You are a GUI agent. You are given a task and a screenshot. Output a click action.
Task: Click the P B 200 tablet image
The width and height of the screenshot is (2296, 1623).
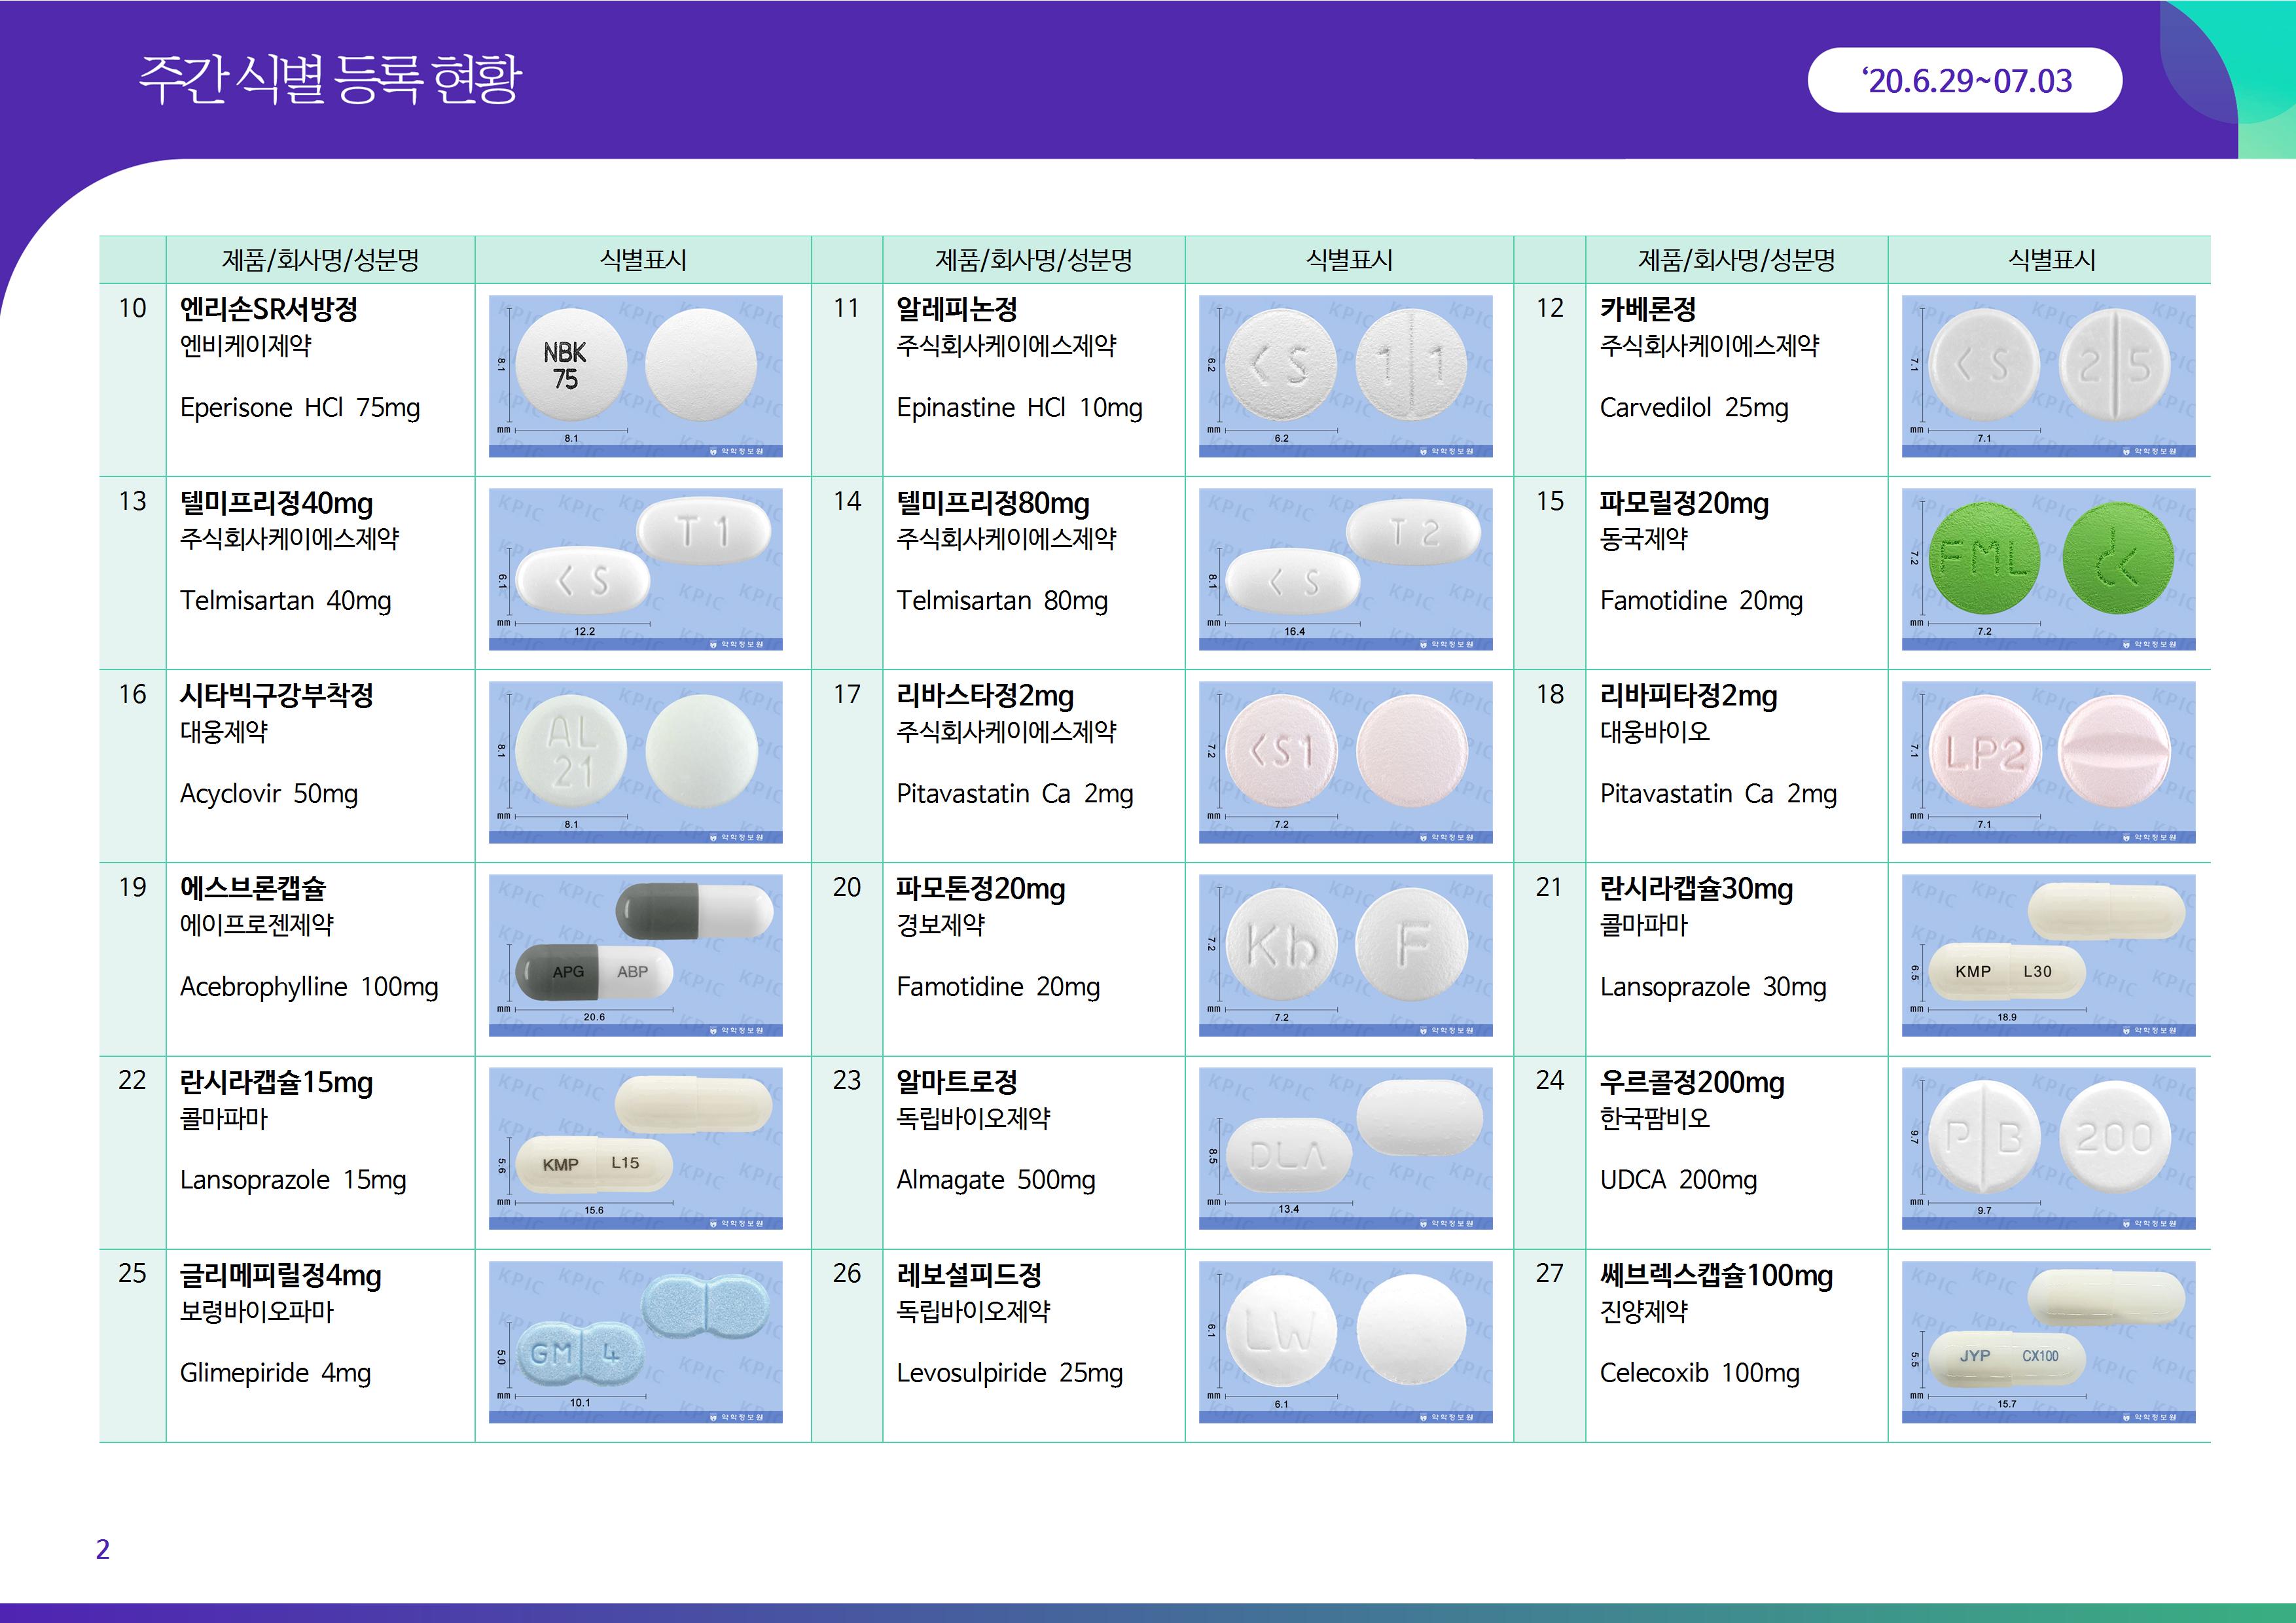pos(2048,1148)
